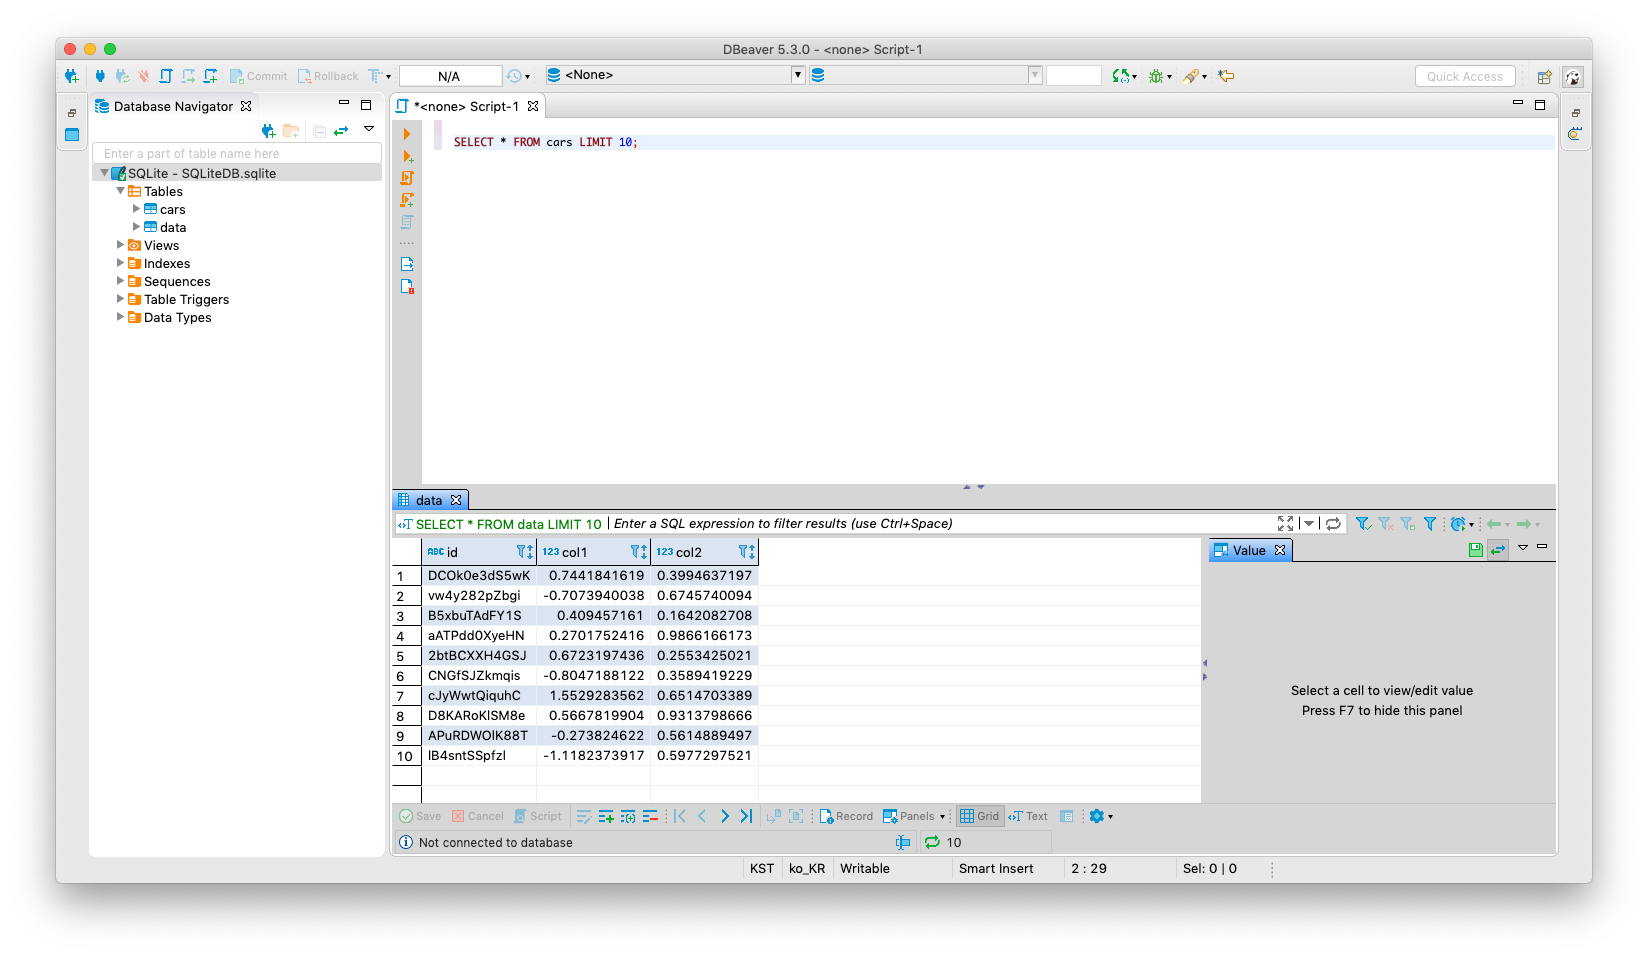Click the Load SQL script file icon

point(407,264)
